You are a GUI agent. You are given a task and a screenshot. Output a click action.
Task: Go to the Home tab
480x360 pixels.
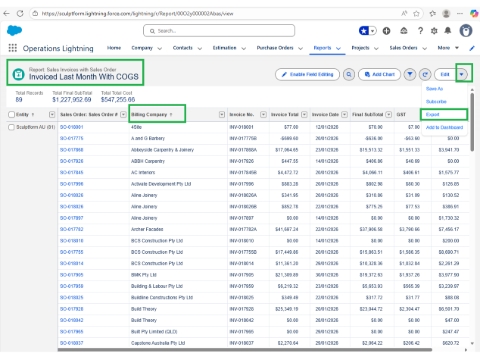(x=114, y=48)
